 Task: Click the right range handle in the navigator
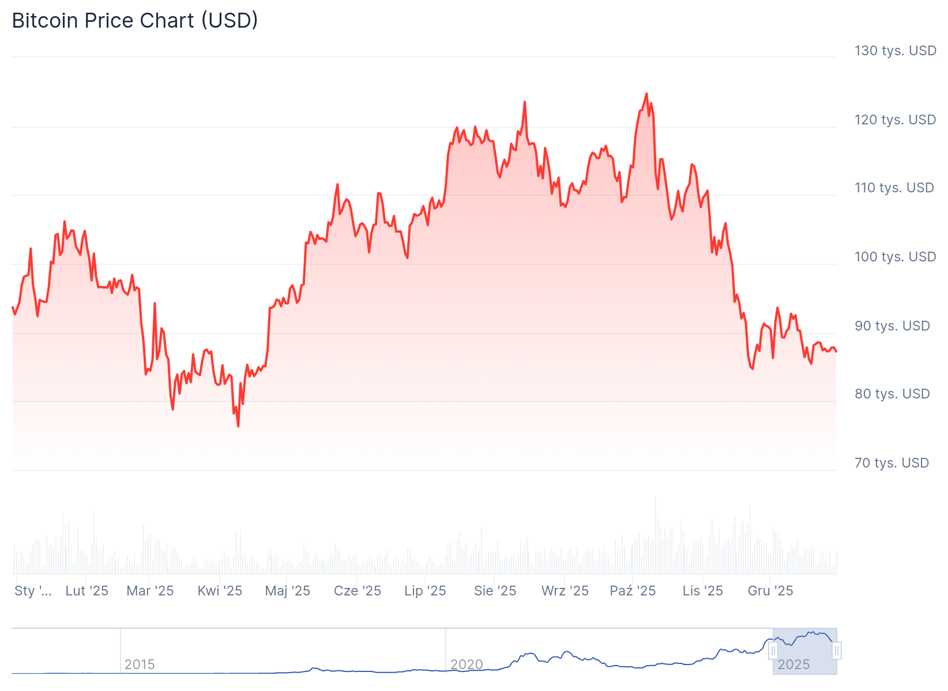point(837,651)
